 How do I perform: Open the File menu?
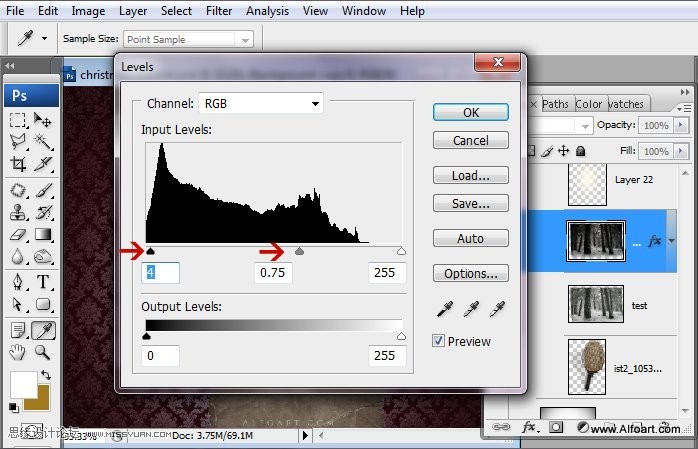pyautogui.click(x=15, y=11)
